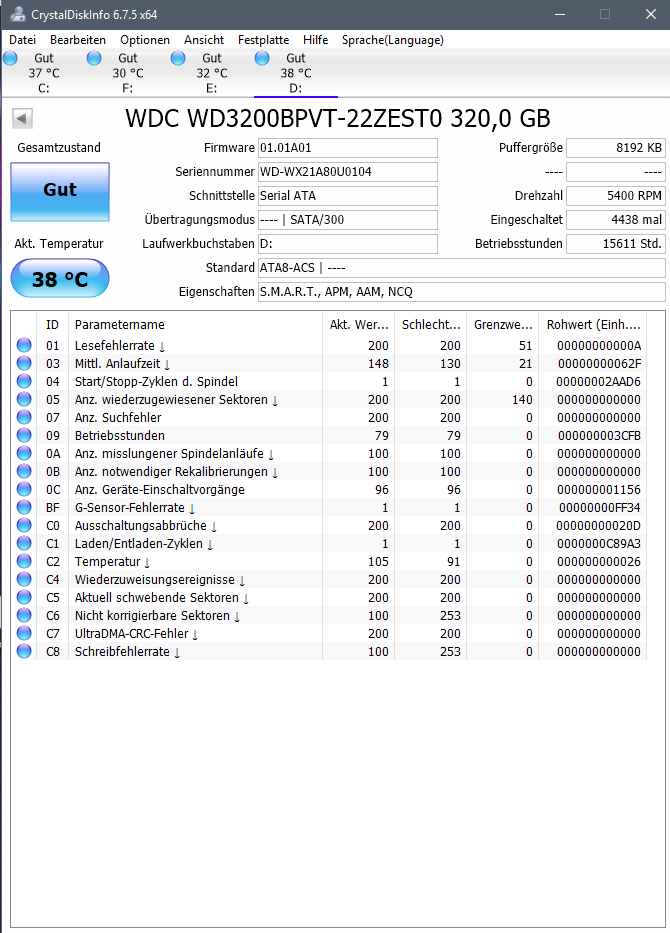Click the Eigenschaften field S.M.A.R.T., APM
The height and width of the screenshot is (933, 670).
(x=462, y=292)
